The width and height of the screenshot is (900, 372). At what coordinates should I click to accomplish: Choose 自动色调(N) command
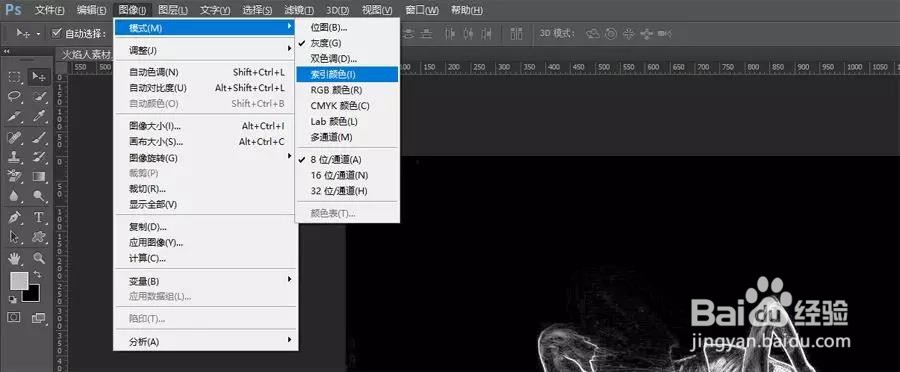(205, 72)
